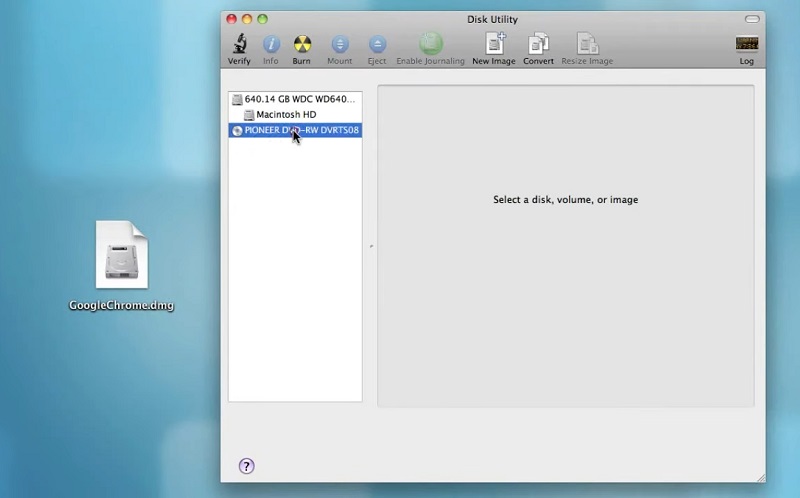Open Info for the selected disk
This screenshot has width=800, height=498.
coord(271,44)
